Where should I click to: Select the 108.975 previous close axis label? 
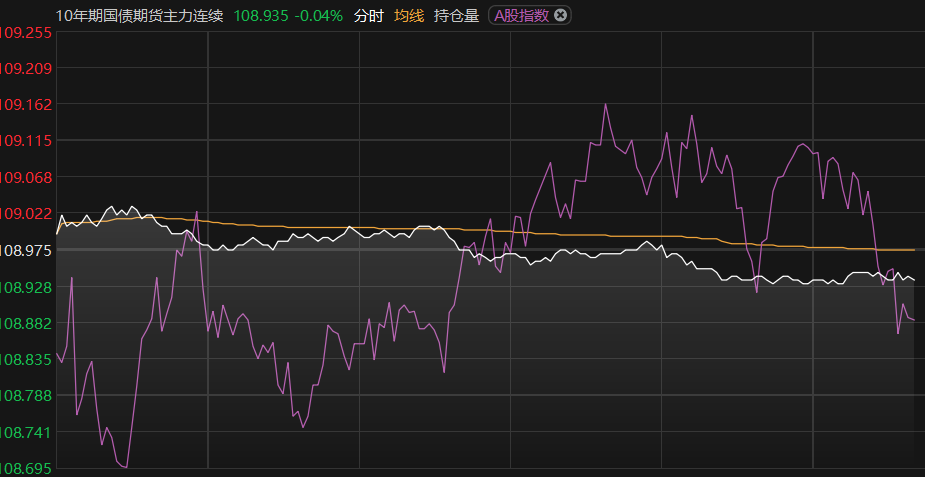click(26, 250)
